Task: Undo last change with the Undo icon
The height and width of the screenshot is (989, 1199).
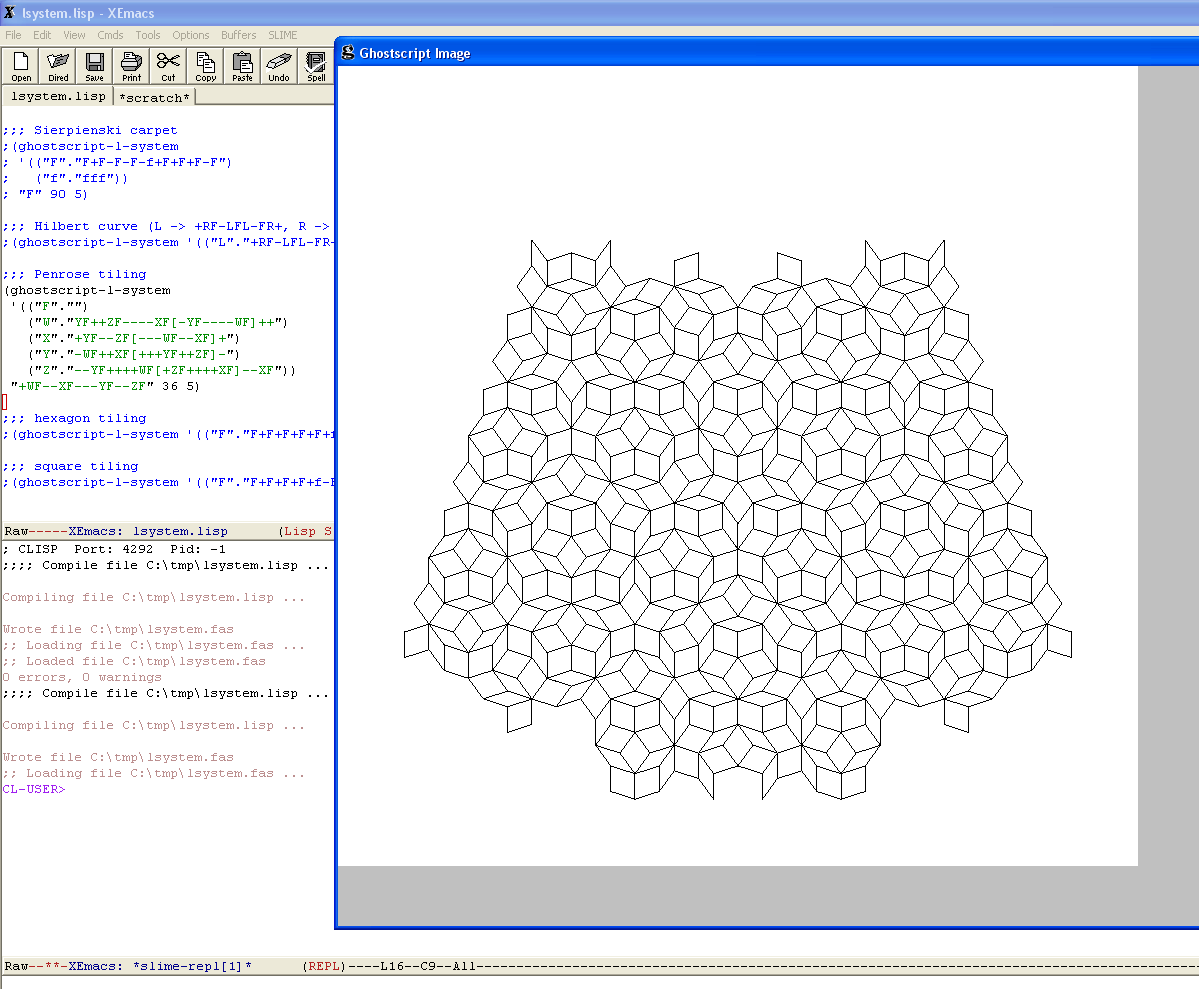Action: point(279,66)
